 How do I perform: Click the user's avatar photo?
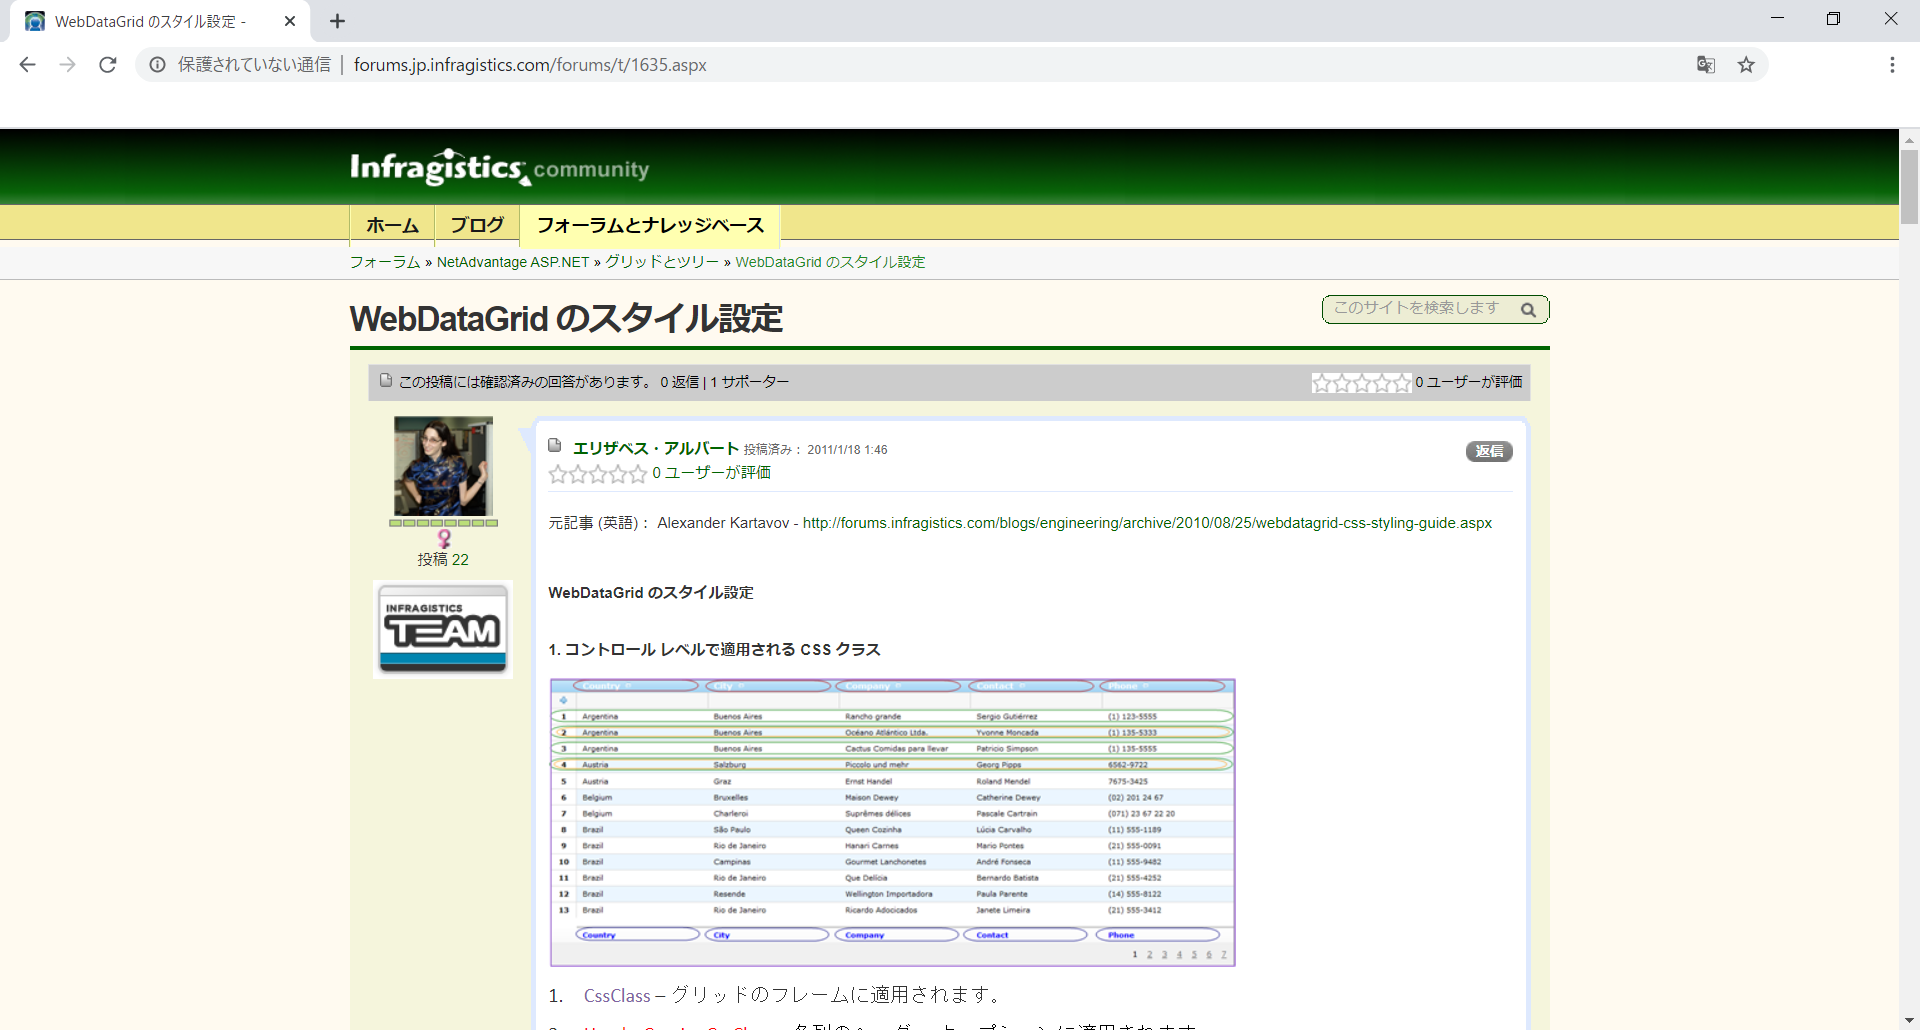point(443,465)
